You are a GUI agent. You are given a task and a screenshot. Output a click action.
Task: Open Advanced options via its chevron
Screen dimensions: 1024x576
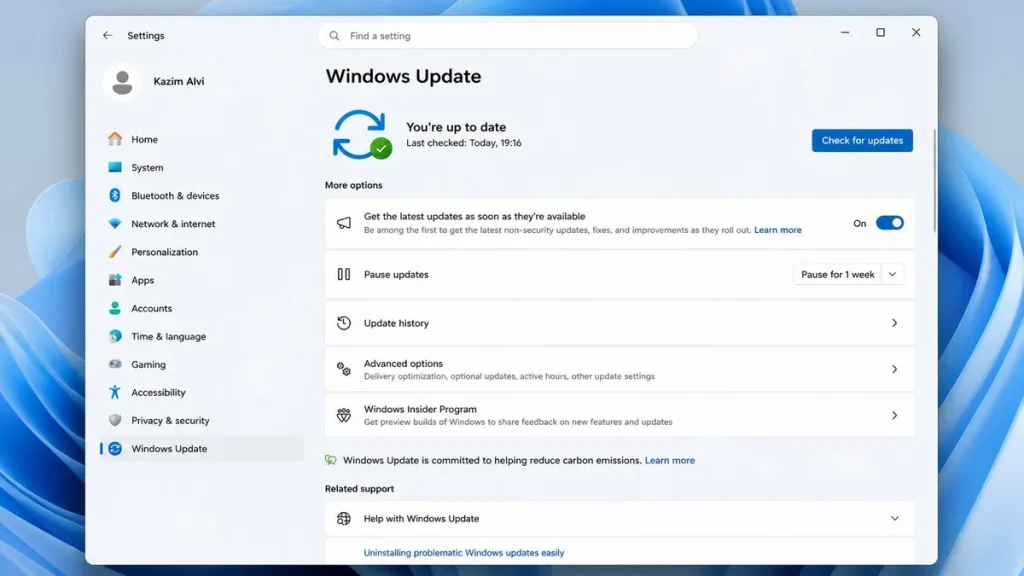click(895, 369)
